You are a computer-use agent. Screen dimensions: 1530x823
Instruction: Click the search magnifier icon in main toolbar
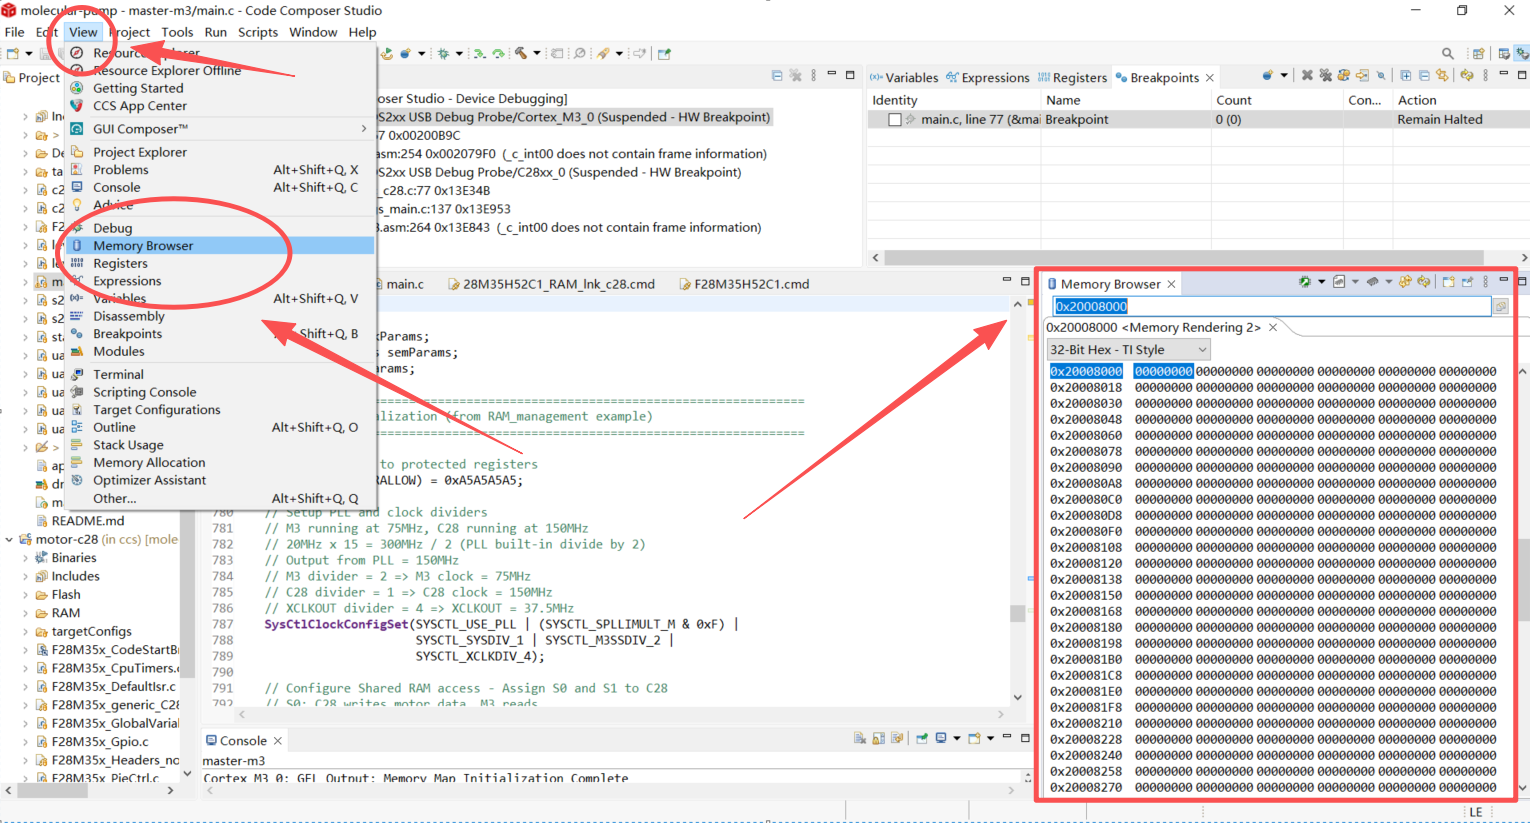pos(1447,53)
